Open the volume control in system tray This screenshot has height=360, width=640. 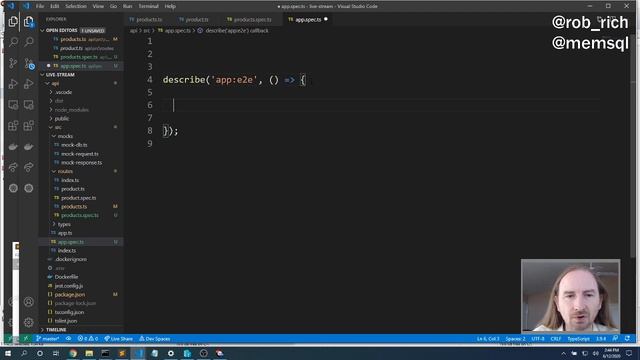click(x=595, y=353)
